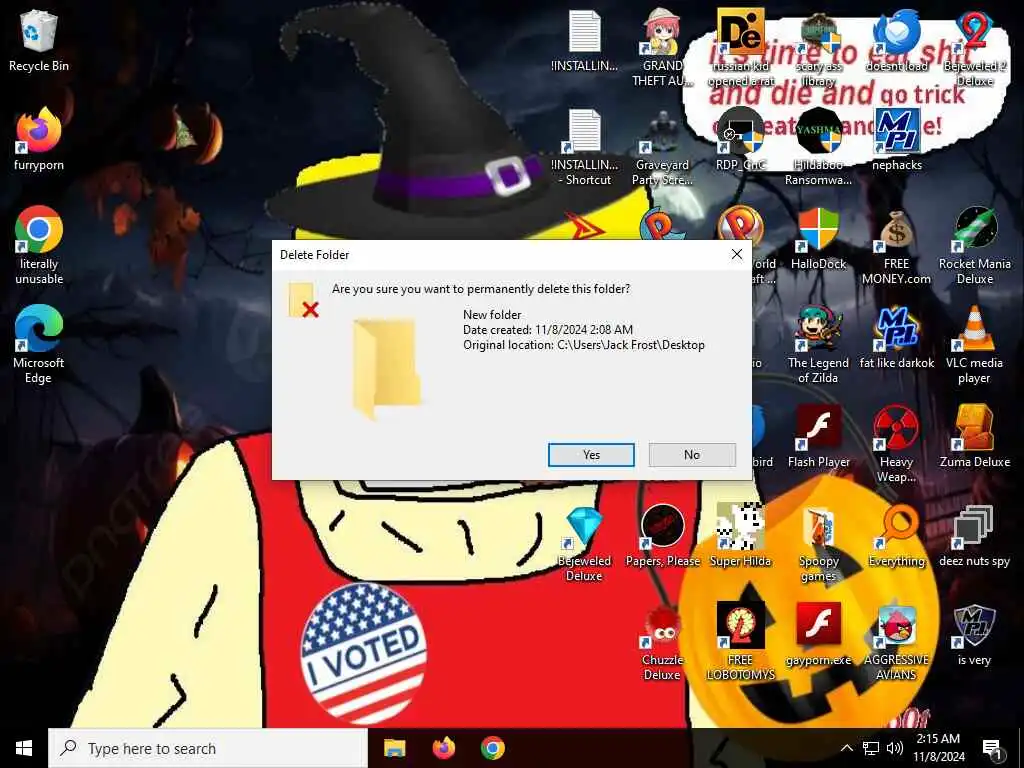Select the Rocket Mania Deluxe icon

pyautogui.click(x=974, y=246)
